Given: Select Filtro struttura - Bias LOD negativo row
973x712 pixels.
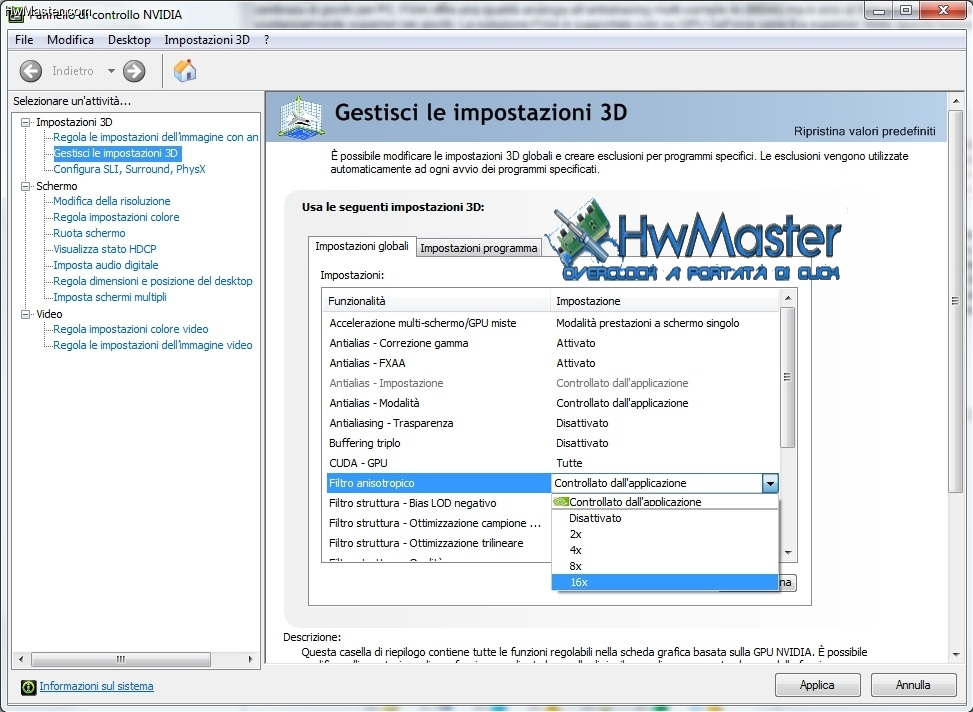Looking at the screenshot, I should click(438, 503).
